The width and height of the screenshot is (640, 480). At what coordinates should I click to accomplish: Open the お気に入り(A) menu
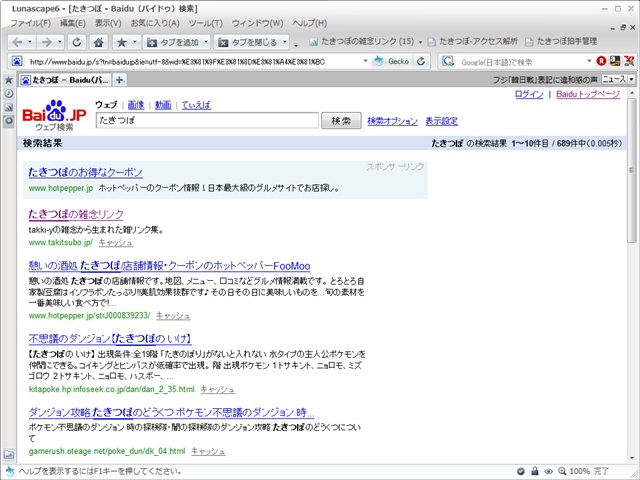[x=155, y=23]
